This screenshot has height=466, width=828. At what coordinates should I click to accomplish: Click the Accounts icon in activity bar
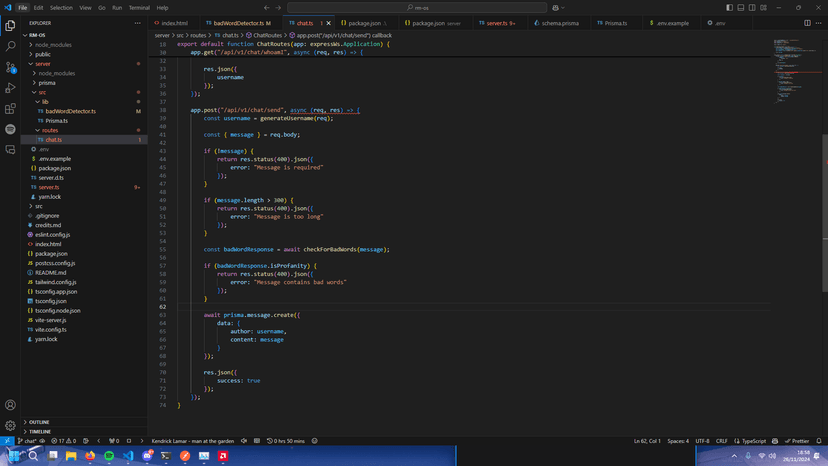10,405
